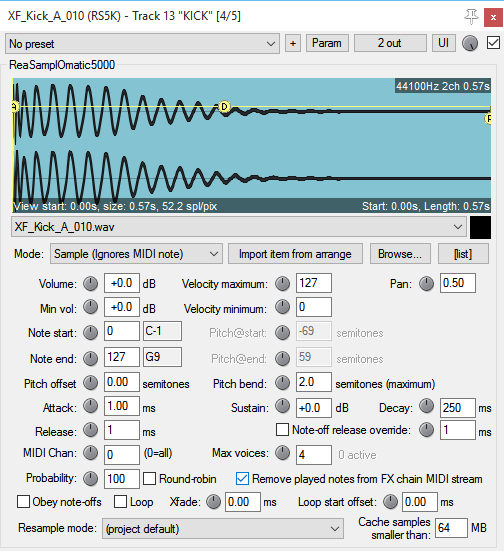Click the Min vol dB field
This screenshot has height=551, width=504.
pyautogui.click(x=122, y=307)
